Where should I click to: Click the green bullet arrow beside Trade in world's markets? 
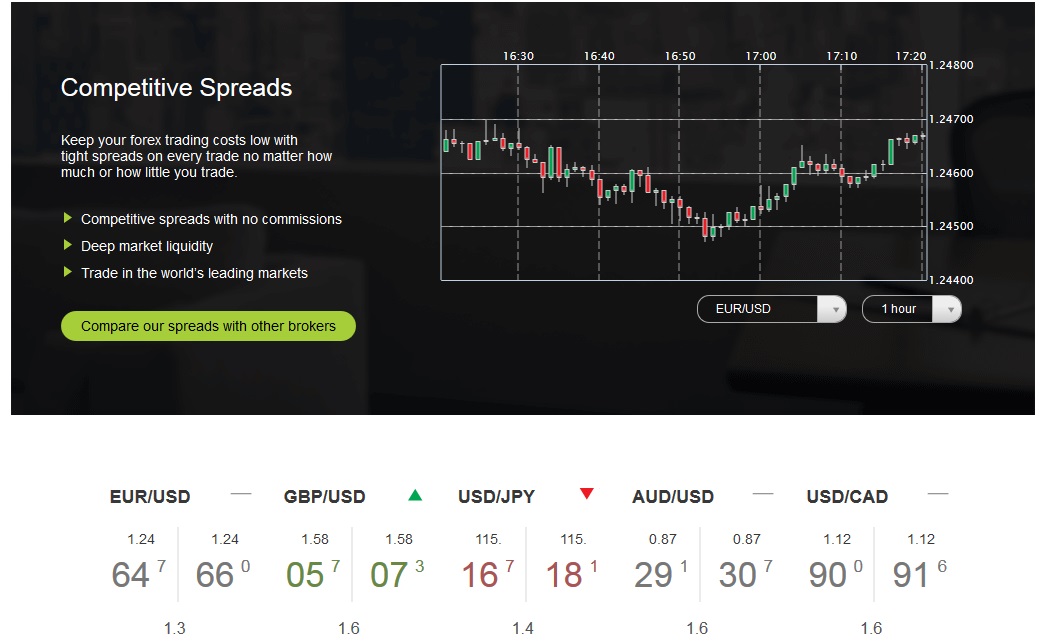(67, 272)
